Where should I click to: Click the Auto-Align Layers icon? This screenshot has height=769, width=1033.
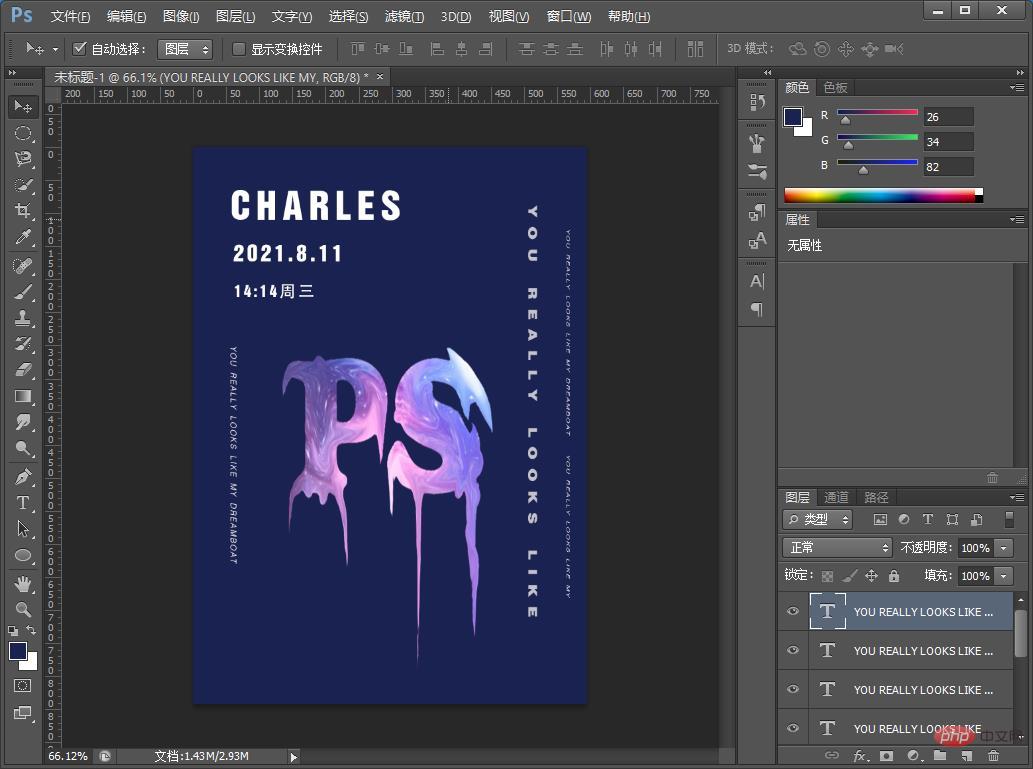695,49
